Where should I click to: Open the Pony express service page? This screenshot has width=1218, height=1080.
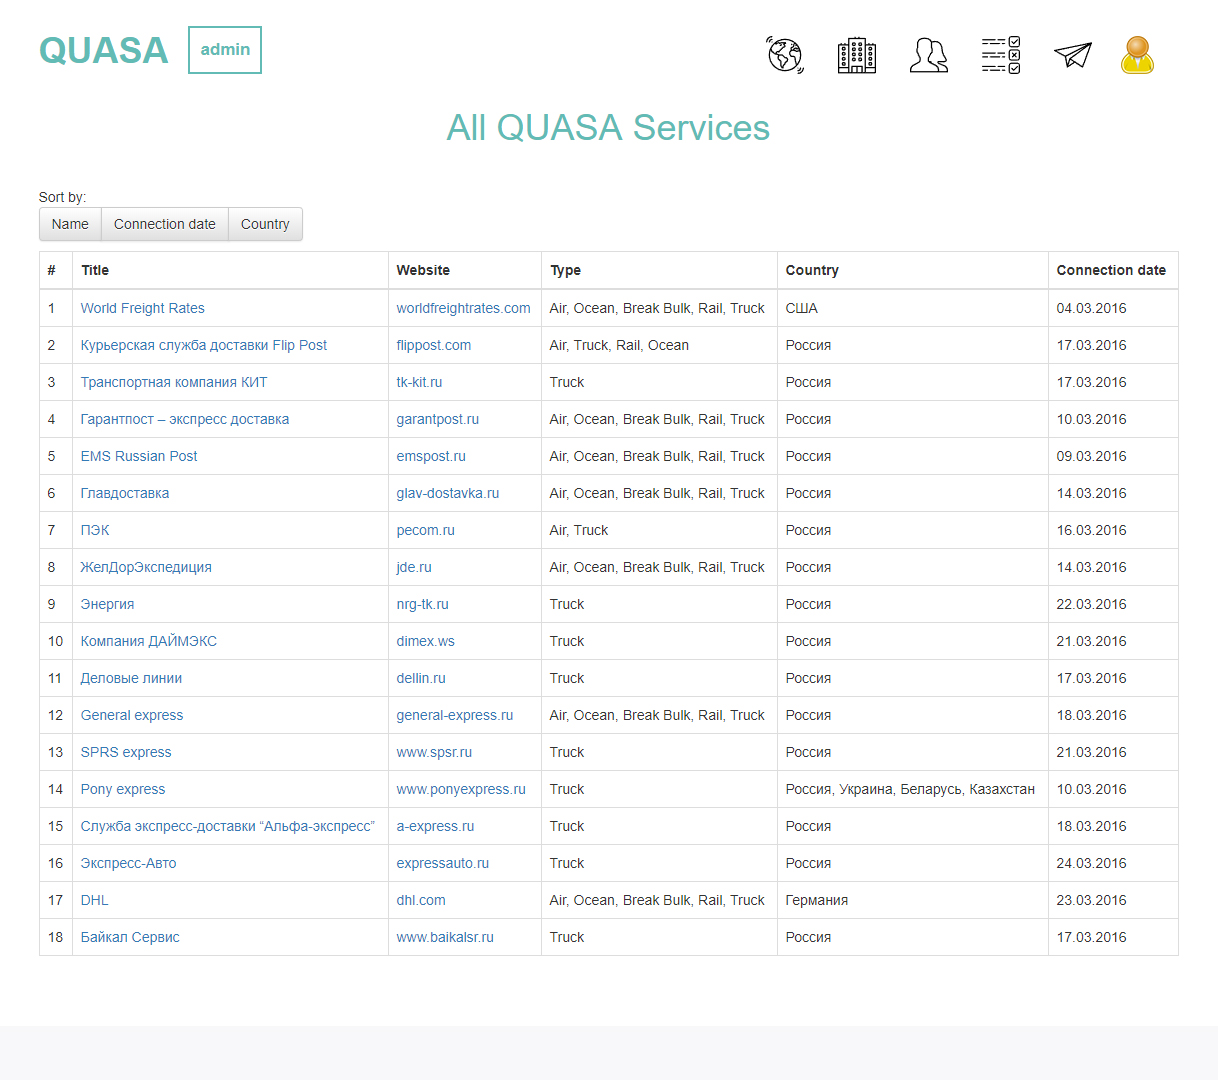pyautogui.click(x=123, y=789)
